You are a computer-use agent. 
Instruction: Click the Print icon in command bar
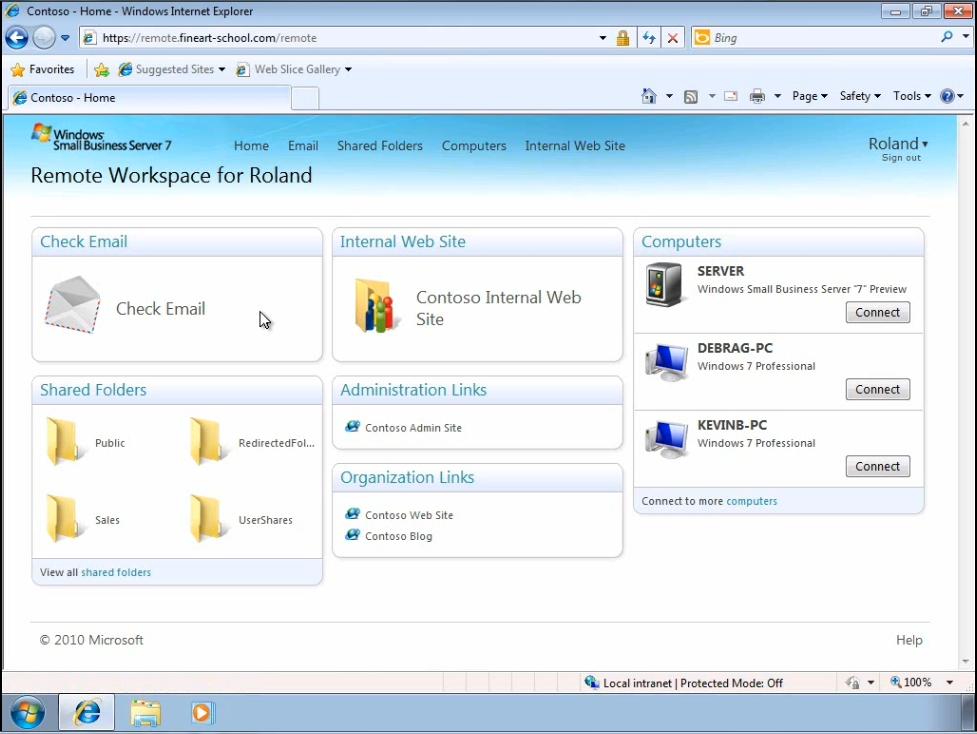[757, 96]
